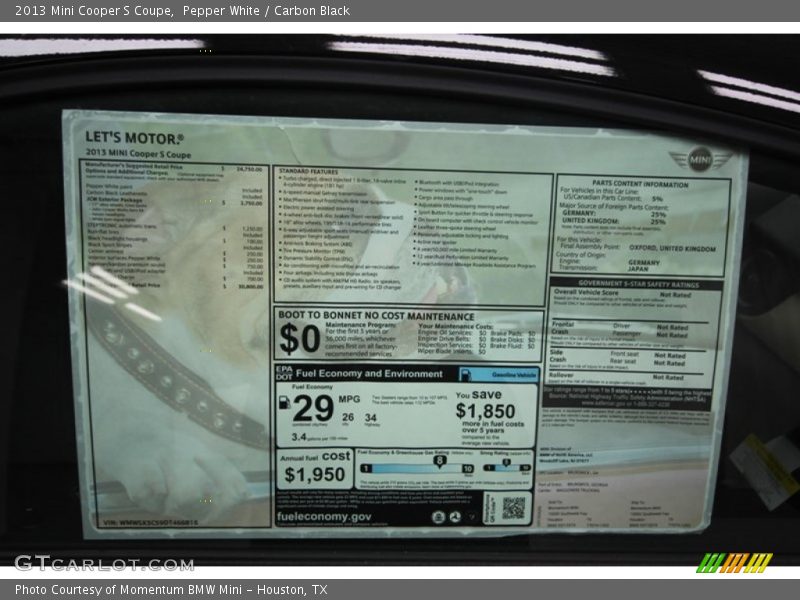Click the '$1,950' annual fuel cost

(315, 474)
